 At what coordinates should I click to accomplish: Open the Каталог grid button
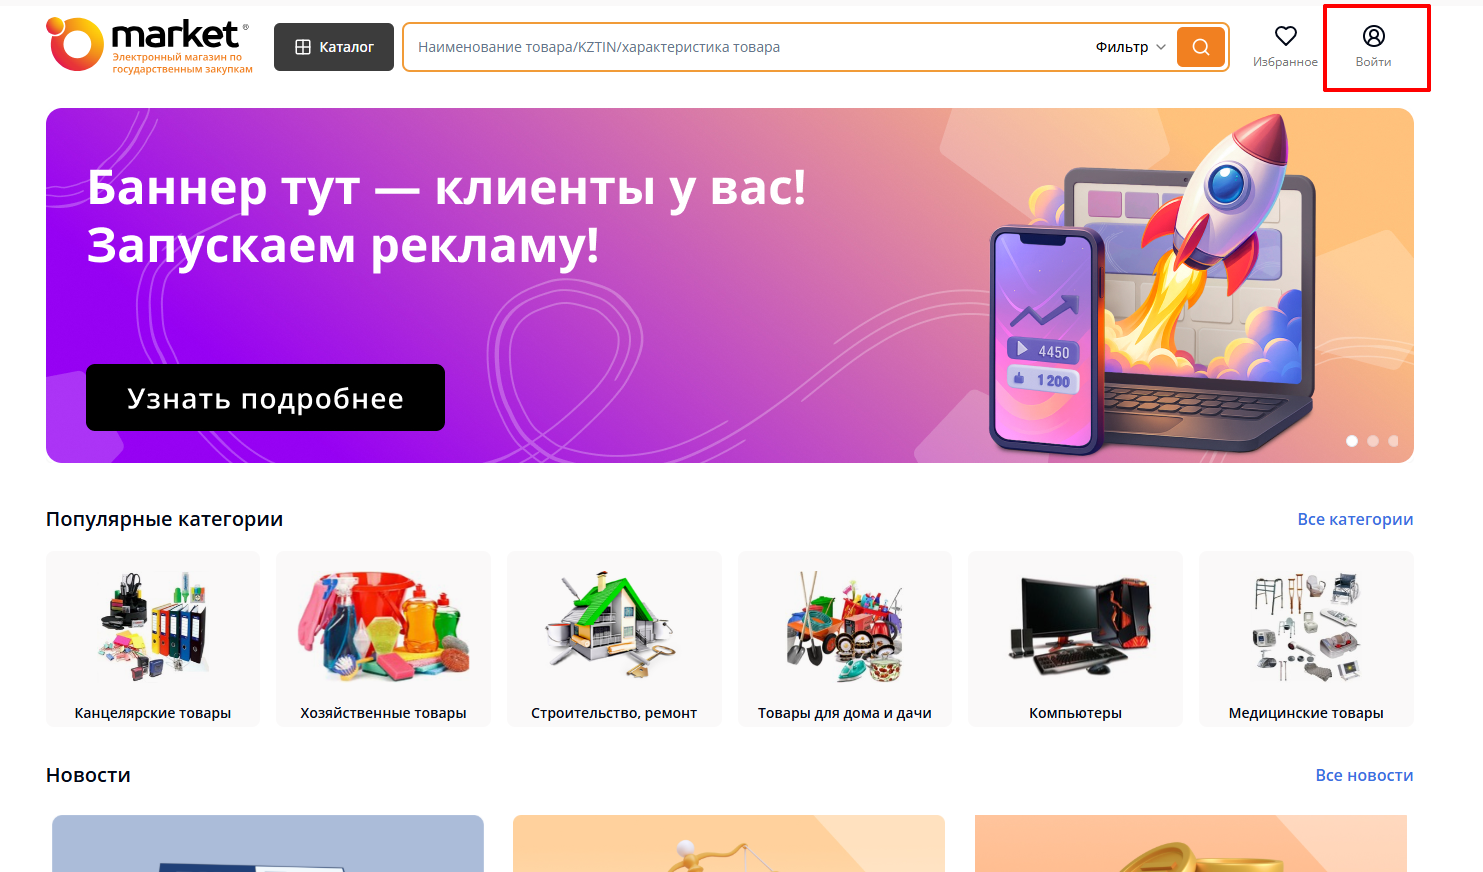[334, 47]
